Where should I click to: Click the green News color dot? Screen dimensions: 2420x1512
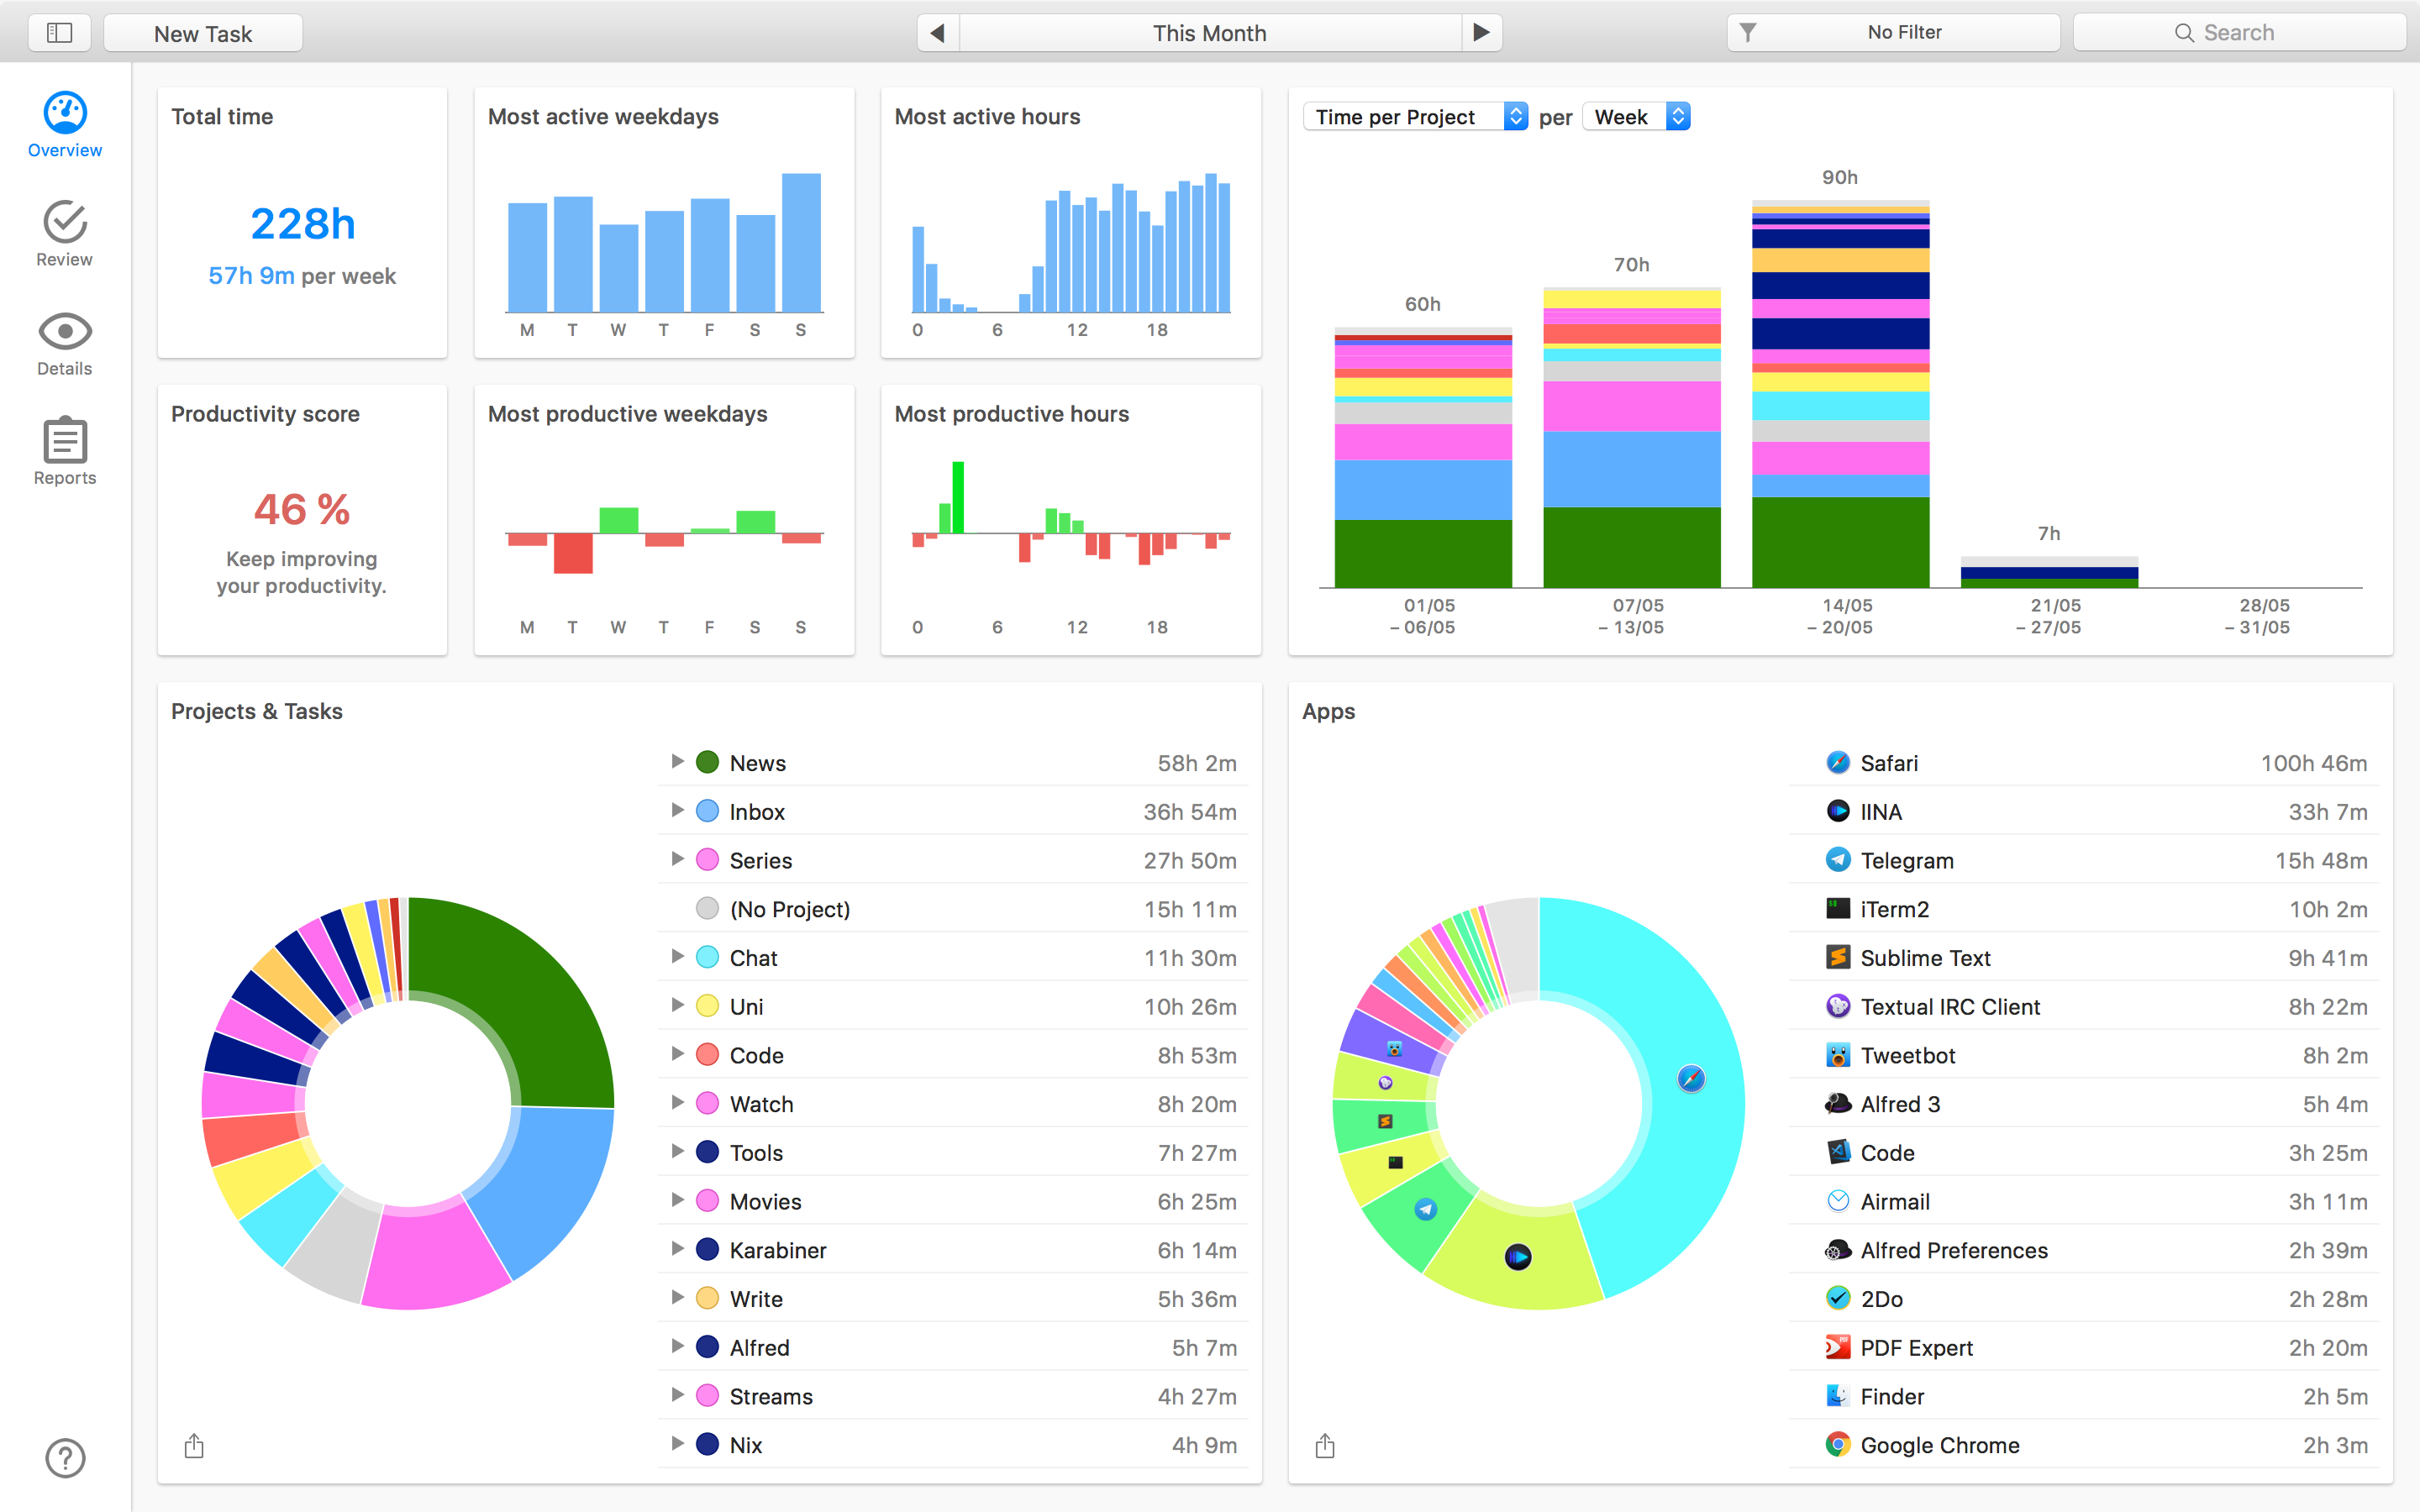[707, 762]
